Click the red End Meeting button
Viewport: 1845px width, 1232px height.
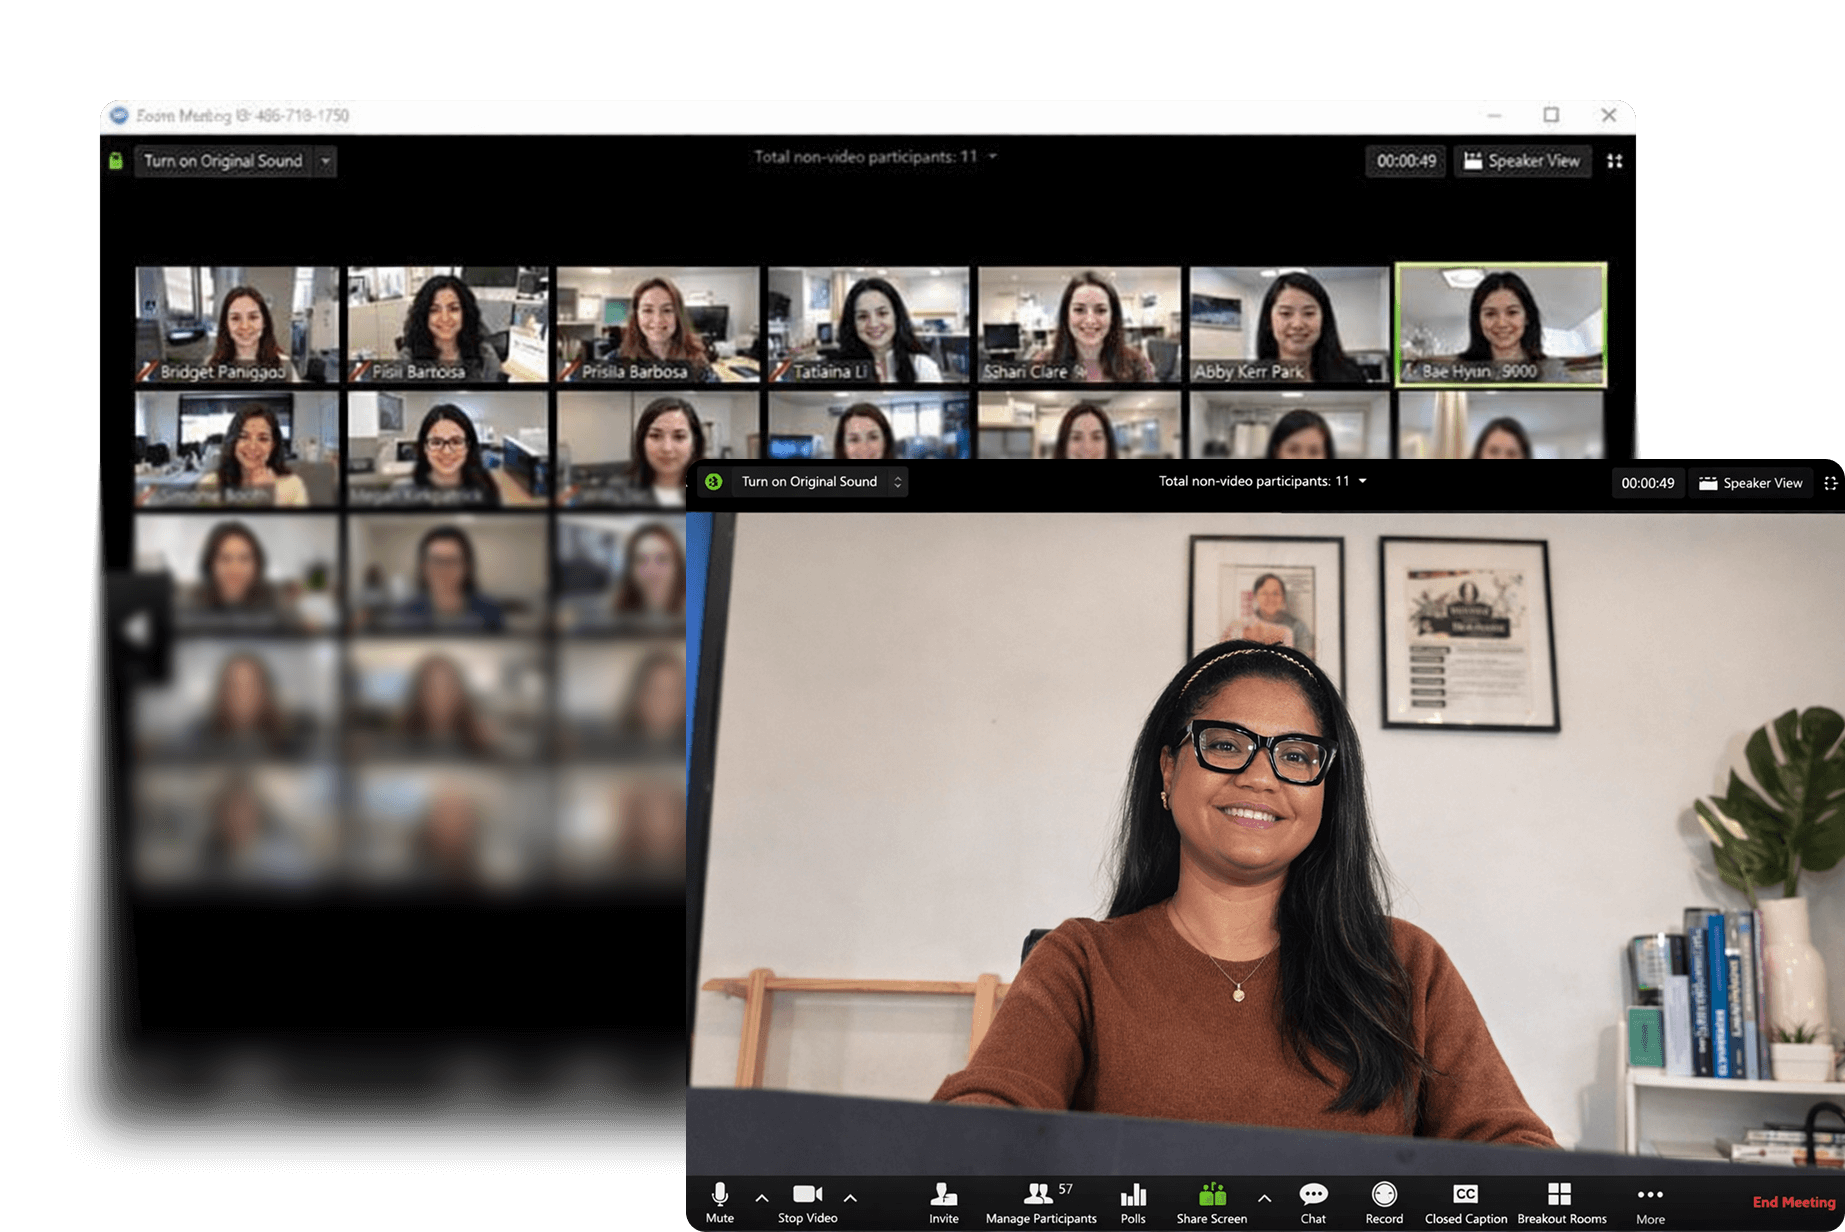(1794, 1202)
